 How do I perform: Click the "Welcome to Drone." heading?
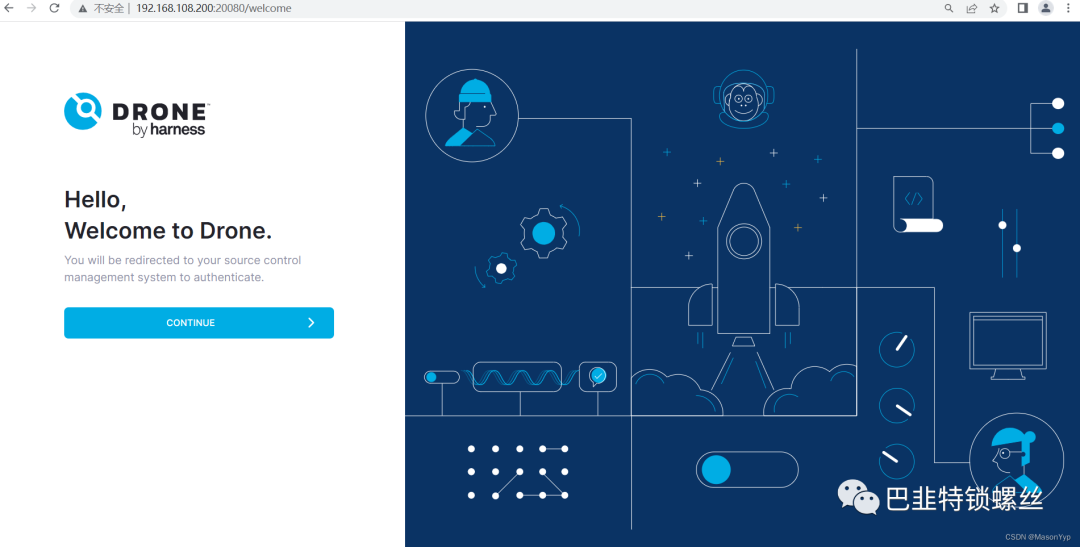(168, 230)
